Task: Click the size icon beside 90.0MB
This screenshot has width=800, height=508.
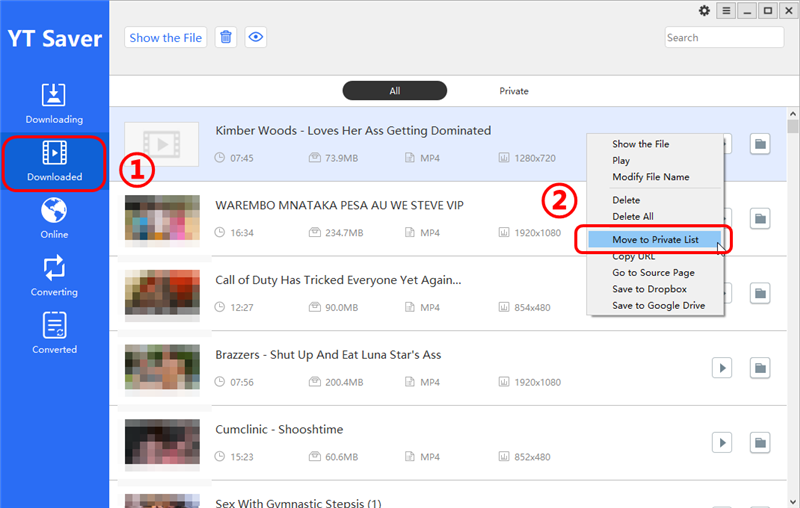Action: pos(315,307)
